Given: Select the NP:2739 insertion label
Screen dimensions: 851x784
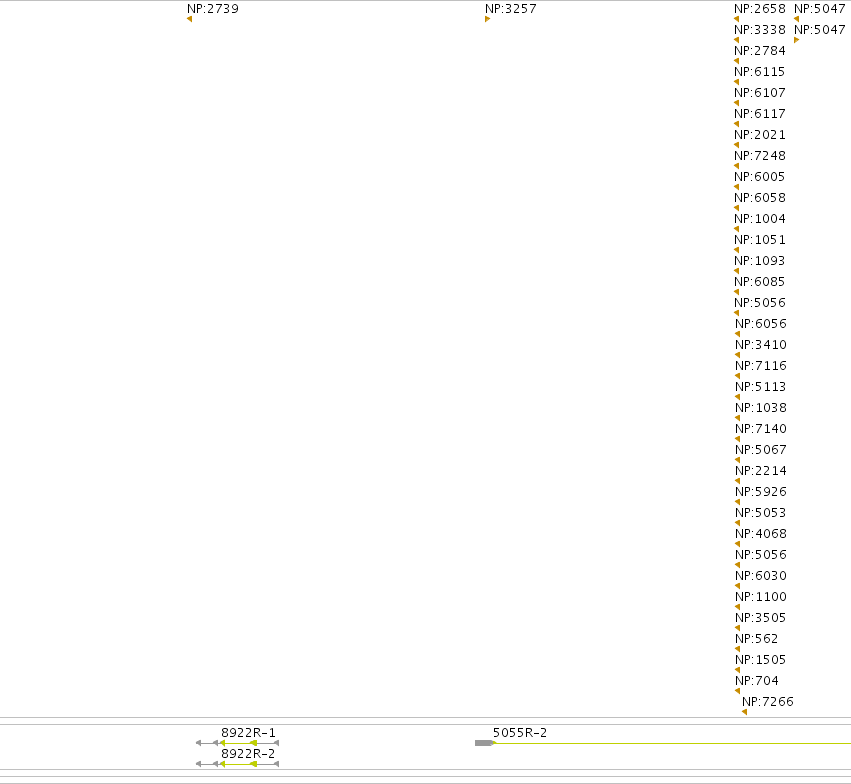Looking at the screenshot, I should pyautogui.click(x=213, y=9).
